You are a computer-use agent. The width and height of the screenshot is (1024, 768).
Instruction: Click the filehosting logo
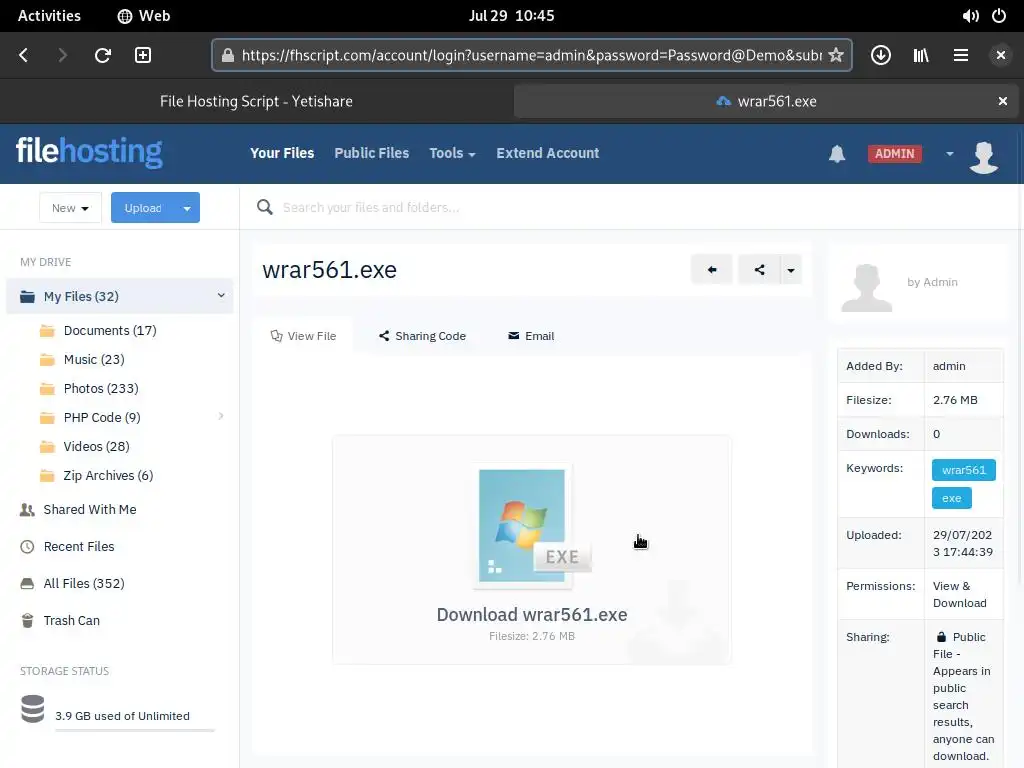coord(89,152)
